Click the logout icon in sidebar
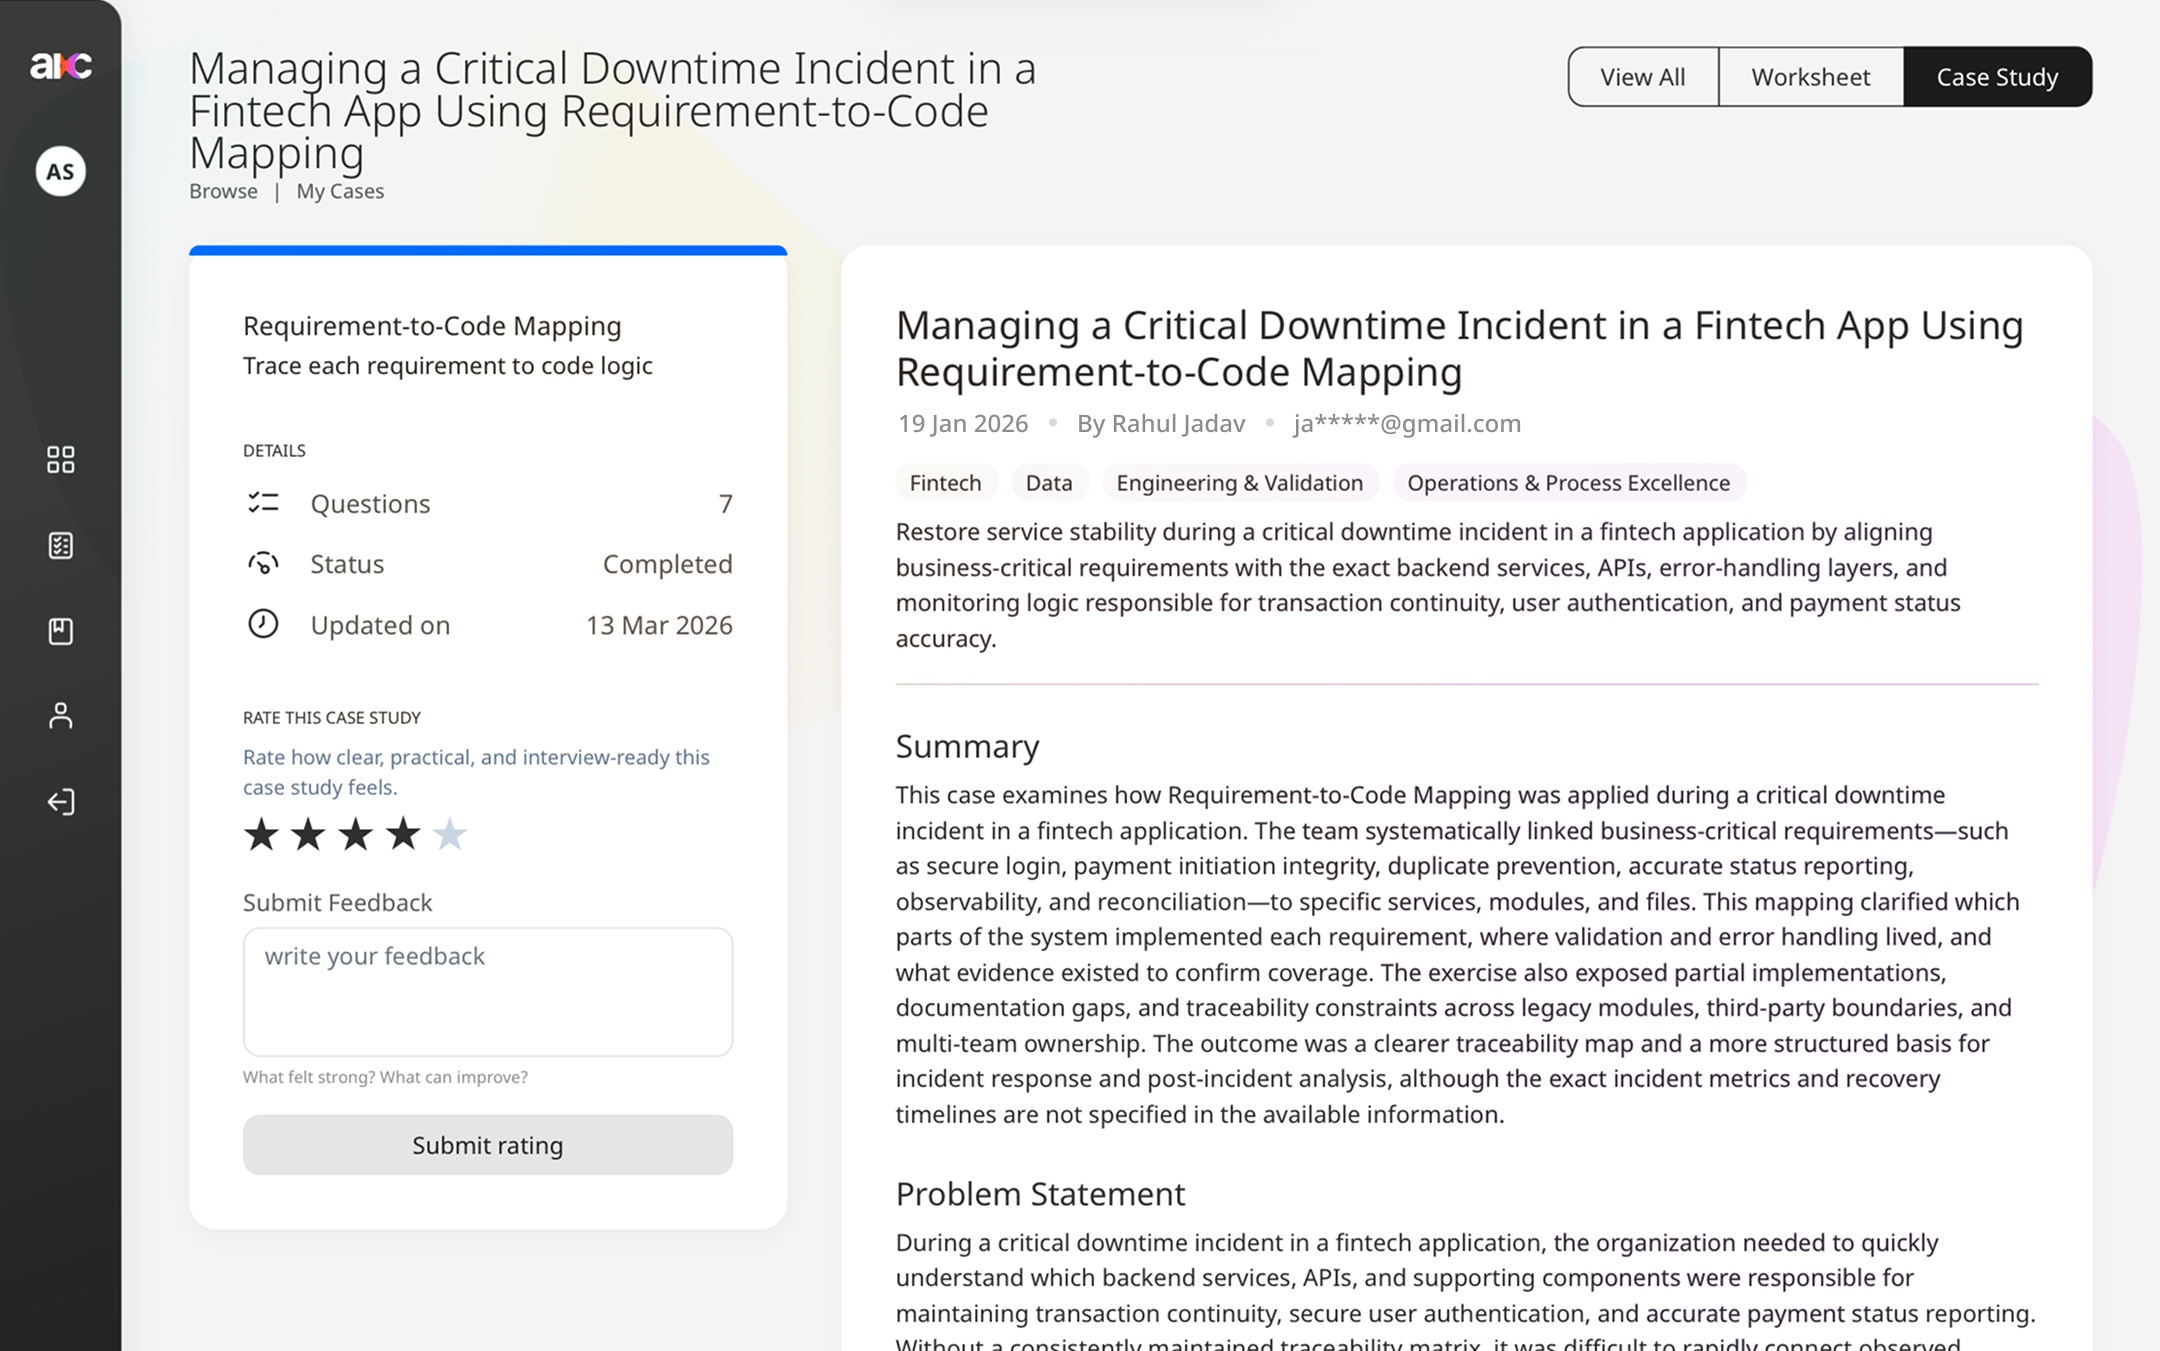2160x1351 pixels. pos(60,802)
